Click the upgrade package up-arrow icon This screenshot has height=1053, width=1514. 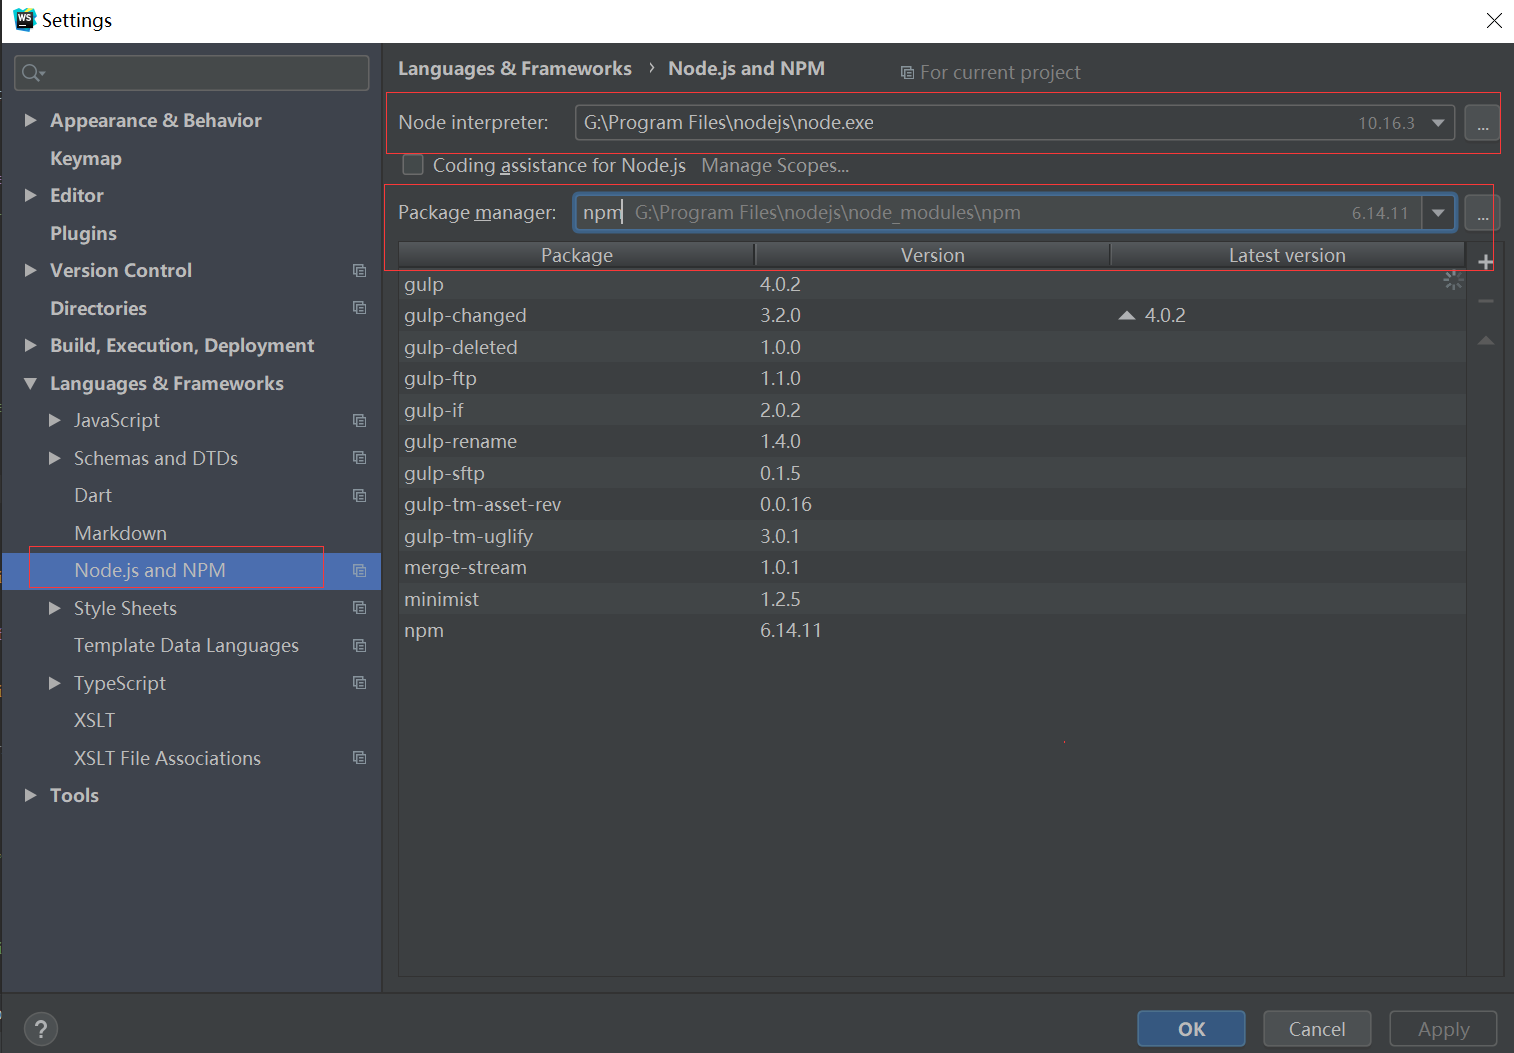tap(1486, 341)
